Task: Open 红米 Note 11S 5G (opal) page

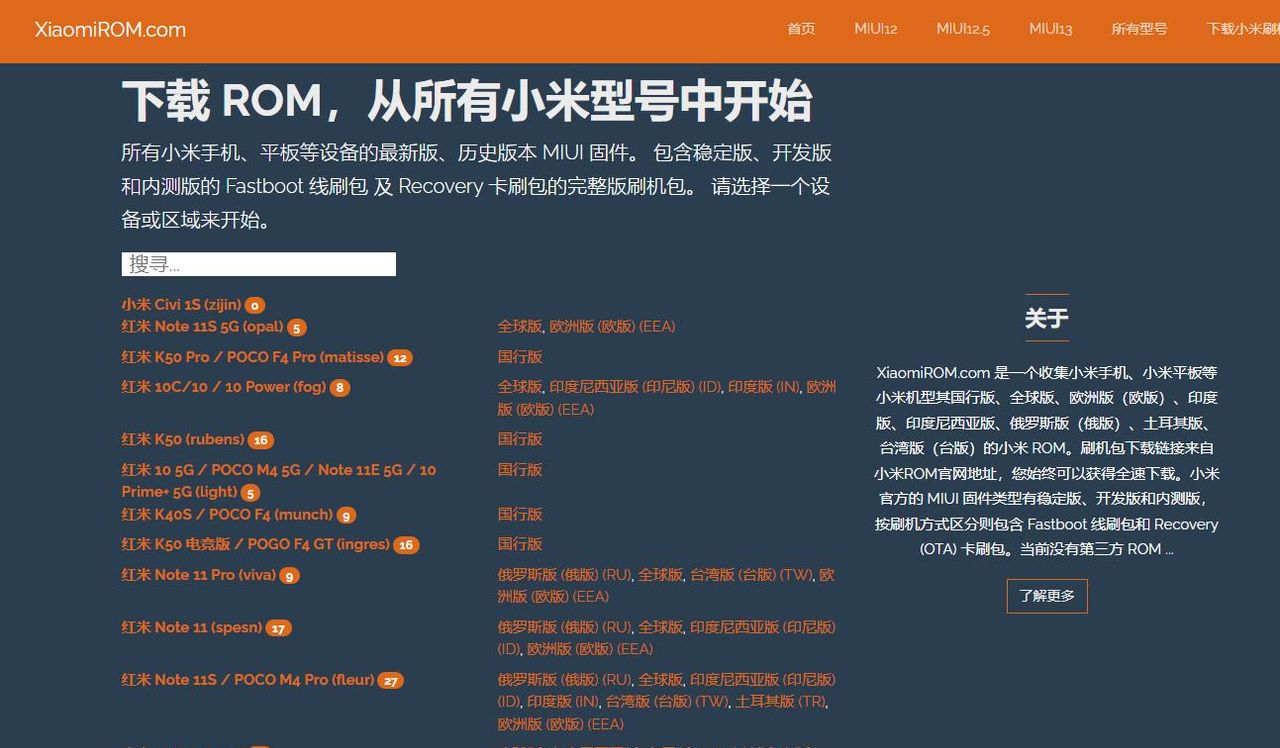Action: click(x=202, y=327)
